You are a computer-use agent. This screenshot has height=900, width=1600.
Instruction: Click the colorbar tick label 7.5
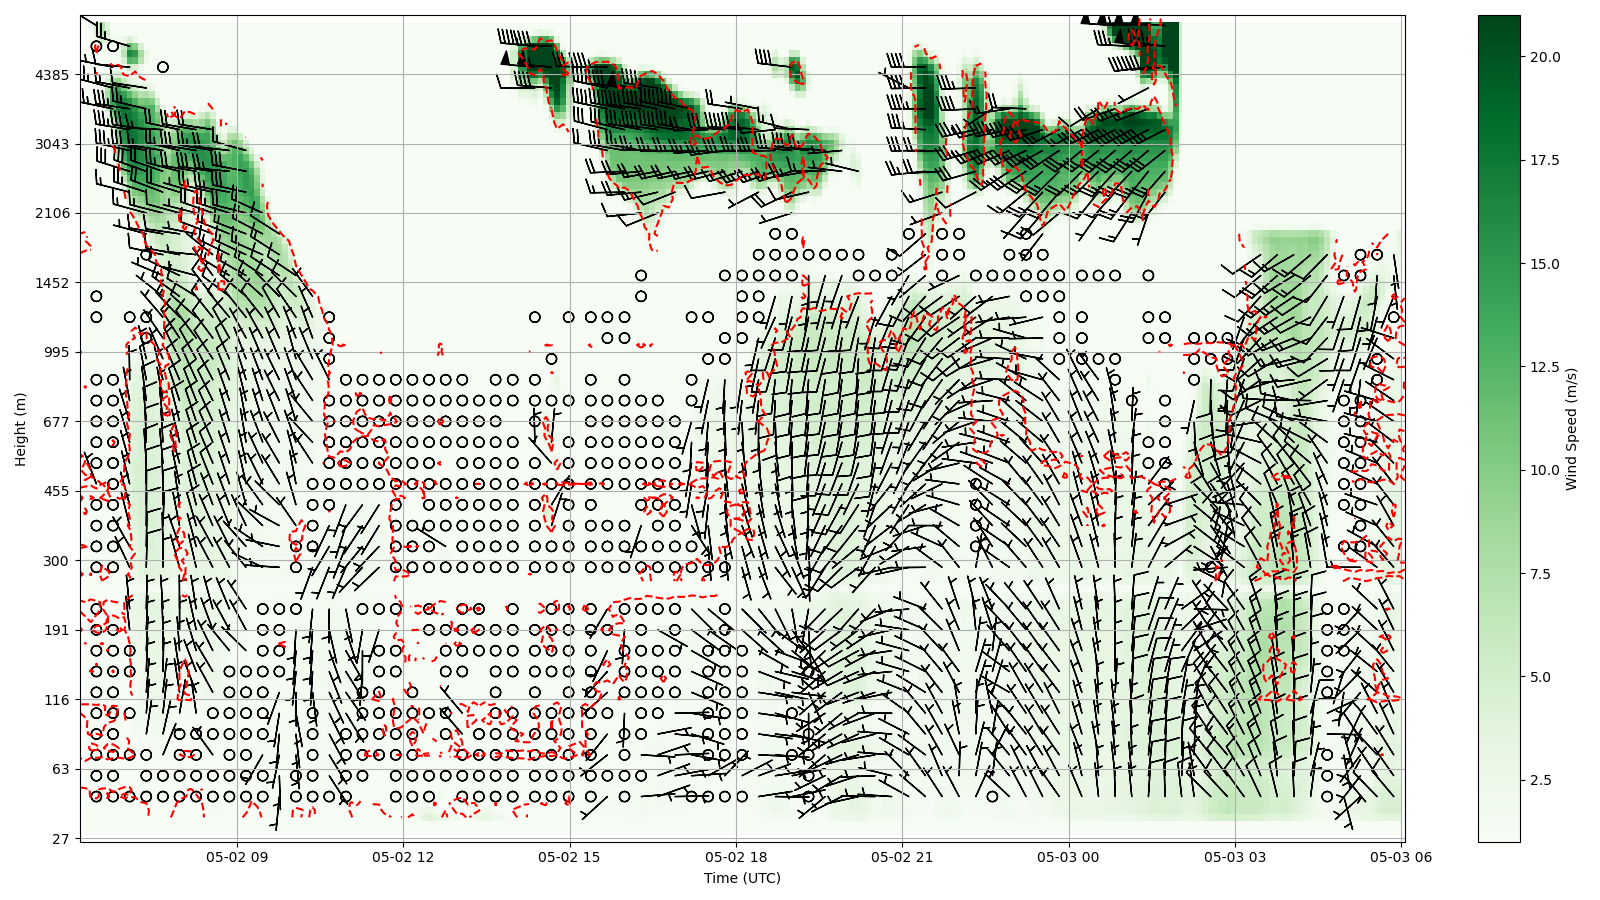(1540, 574)
